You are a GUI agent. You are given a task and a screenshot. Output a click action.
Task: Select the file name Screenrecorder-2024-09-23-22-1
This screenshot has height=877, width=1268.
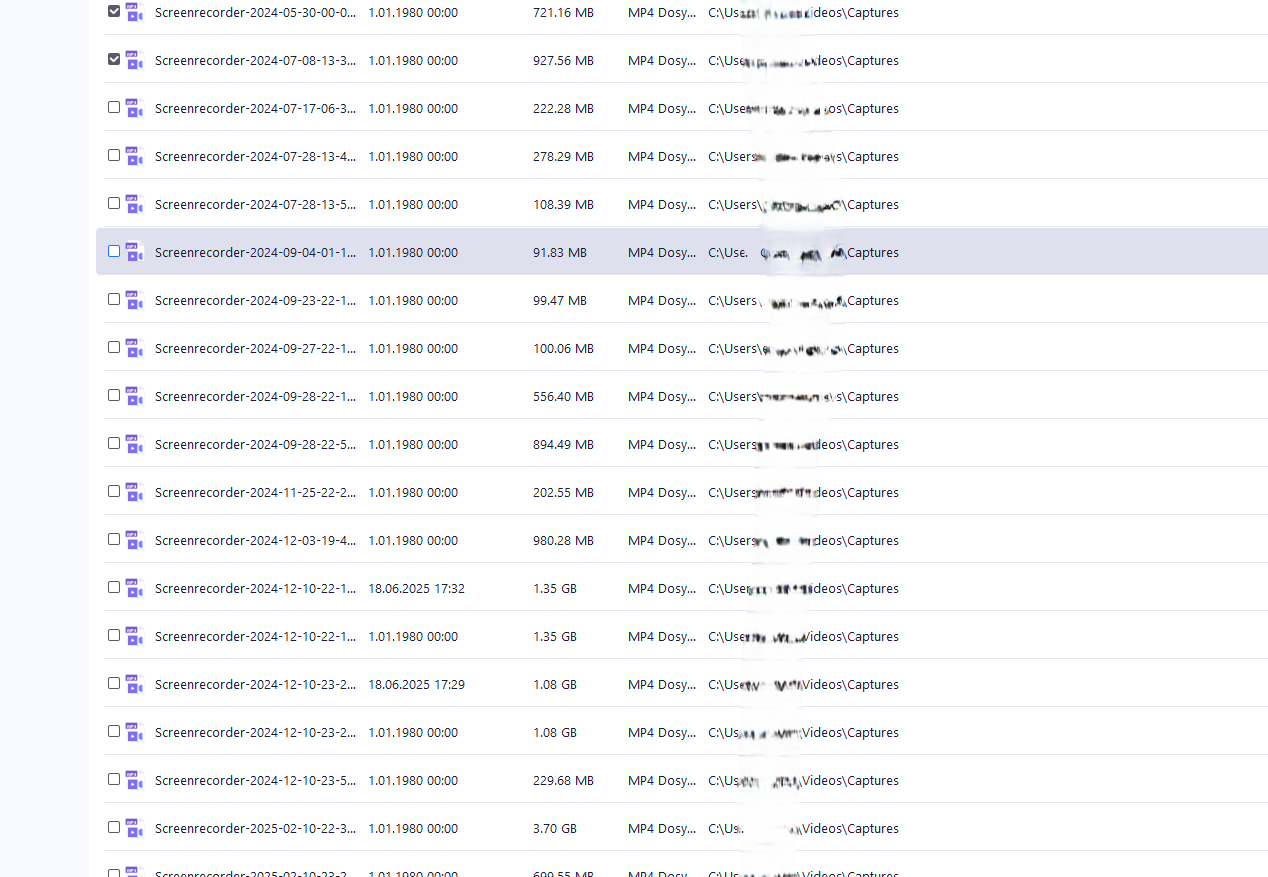pos(255,300)
